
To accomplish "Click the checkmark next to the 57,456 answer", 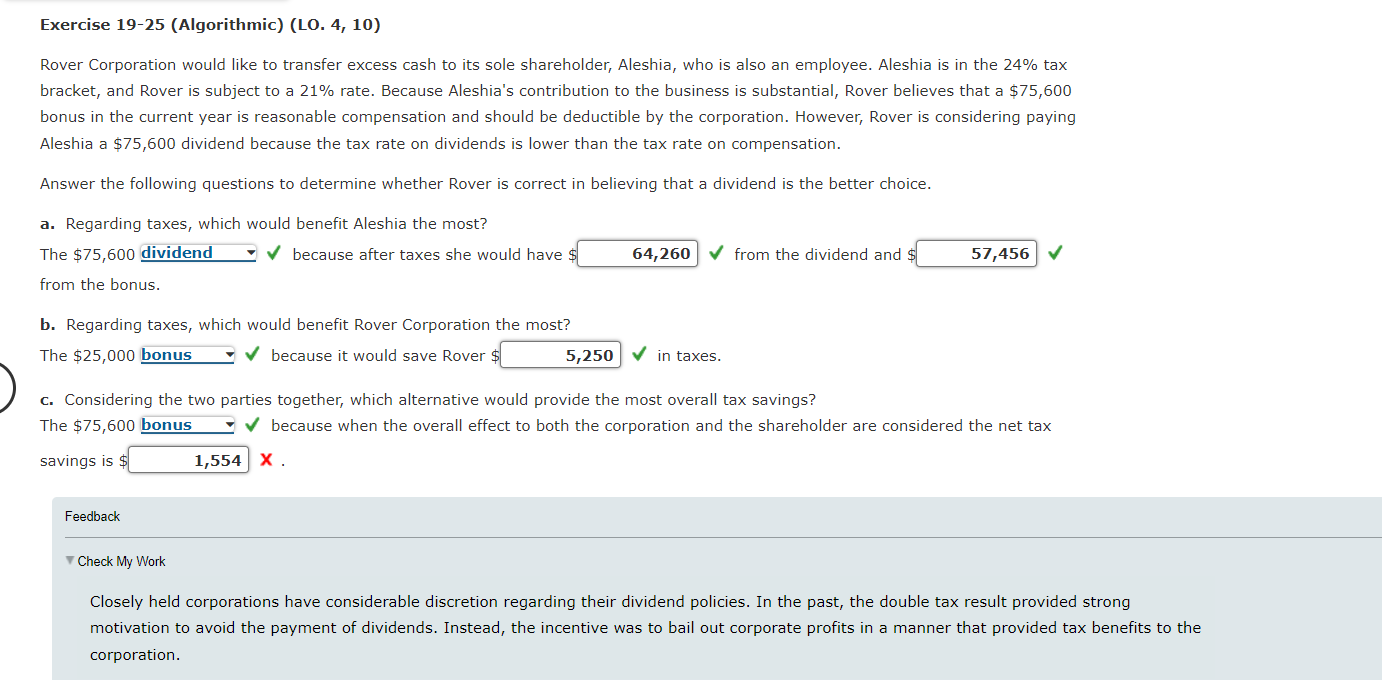I will 1055,253.
